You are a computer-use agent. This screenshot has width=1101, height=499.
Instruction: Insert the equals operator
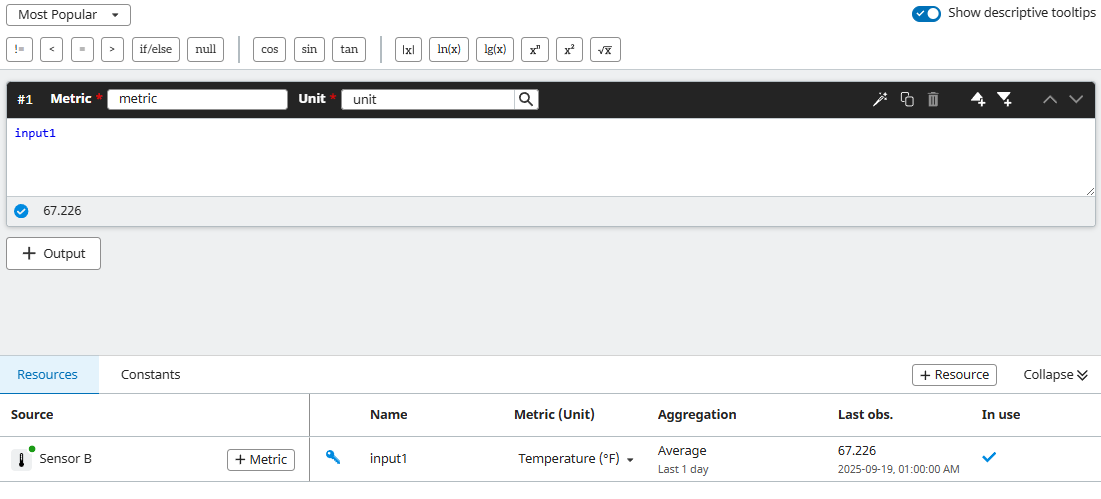[82, 50]
